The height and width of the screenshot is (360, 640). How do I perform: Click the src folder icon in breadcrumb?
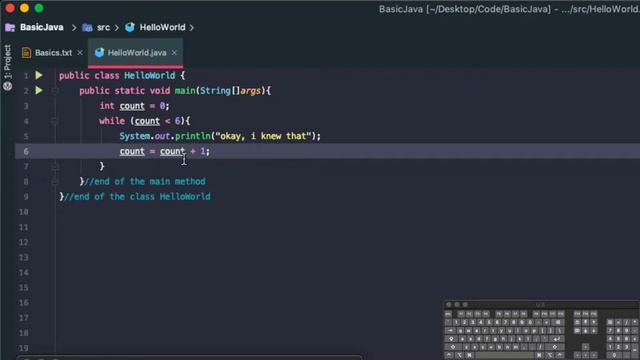pos(87,27)
